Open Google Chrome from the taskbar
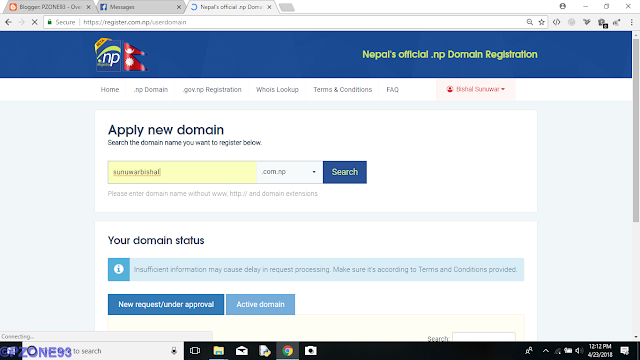640x360 pixels. tap(288, 351)
